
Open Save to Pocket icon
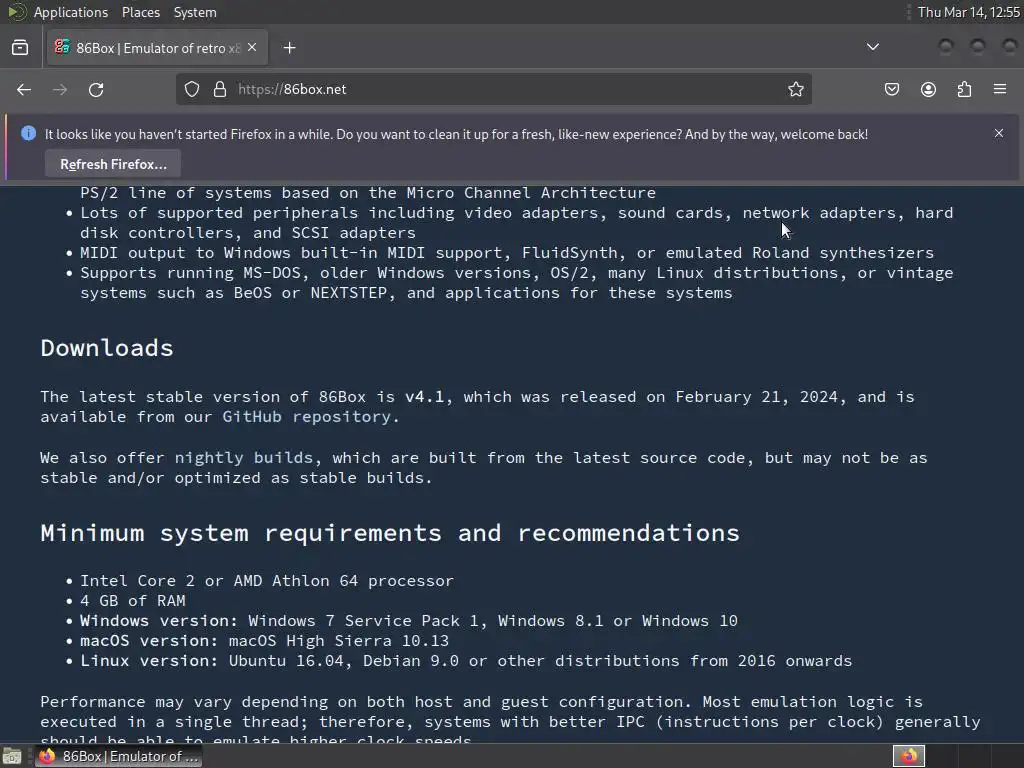892,89
